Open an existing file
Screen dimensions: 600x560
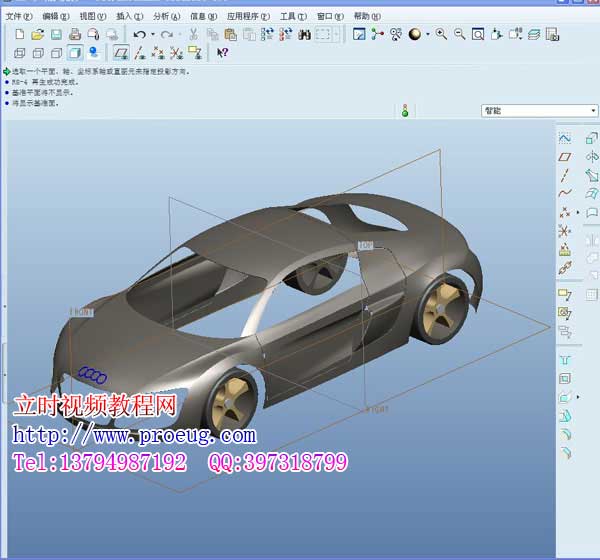tap(38, 34)
